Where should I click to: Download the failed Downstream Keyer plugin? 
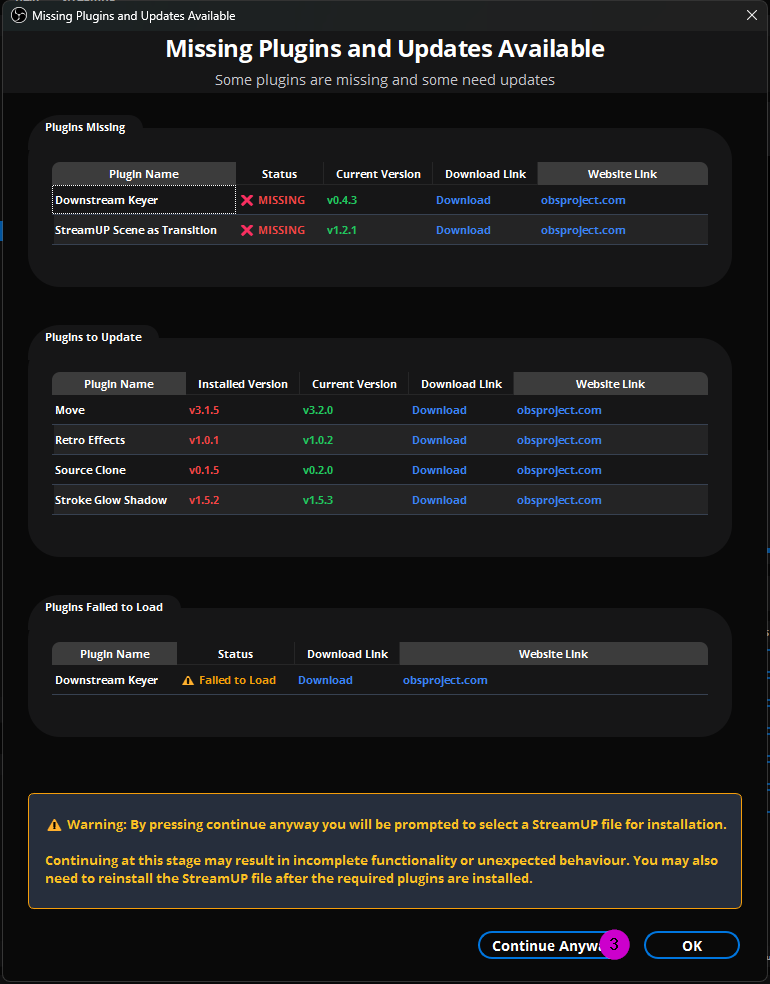click(325, 680)
